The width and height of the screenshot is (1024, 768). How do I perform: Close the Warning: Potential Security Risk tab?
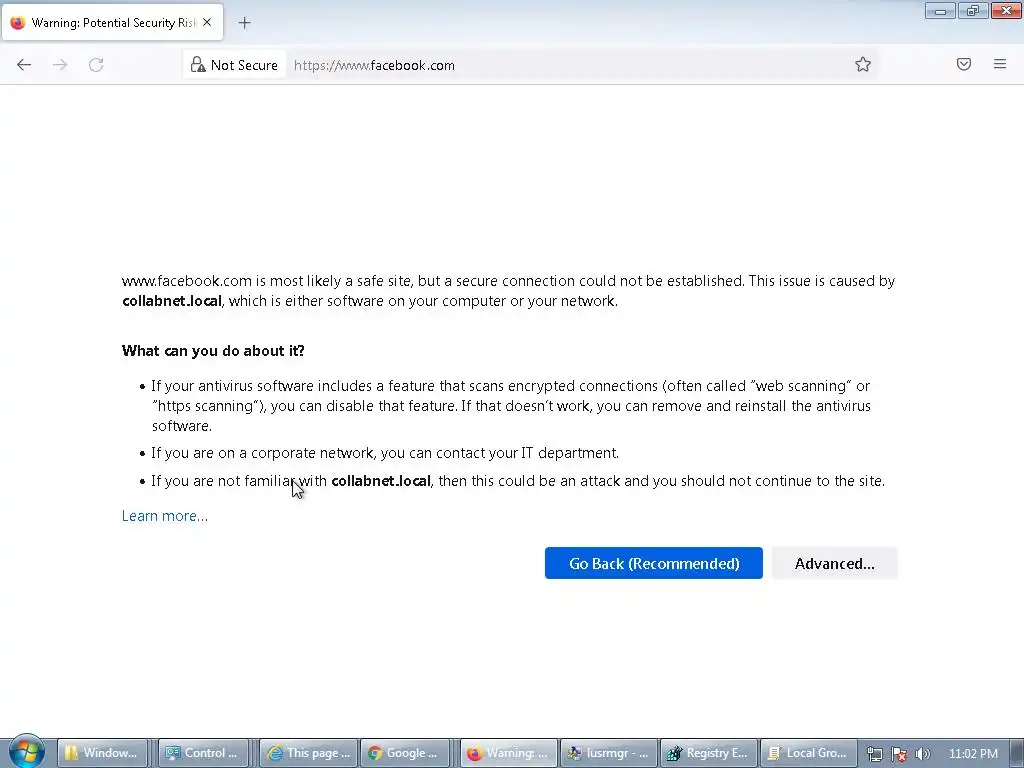[207, 22]
